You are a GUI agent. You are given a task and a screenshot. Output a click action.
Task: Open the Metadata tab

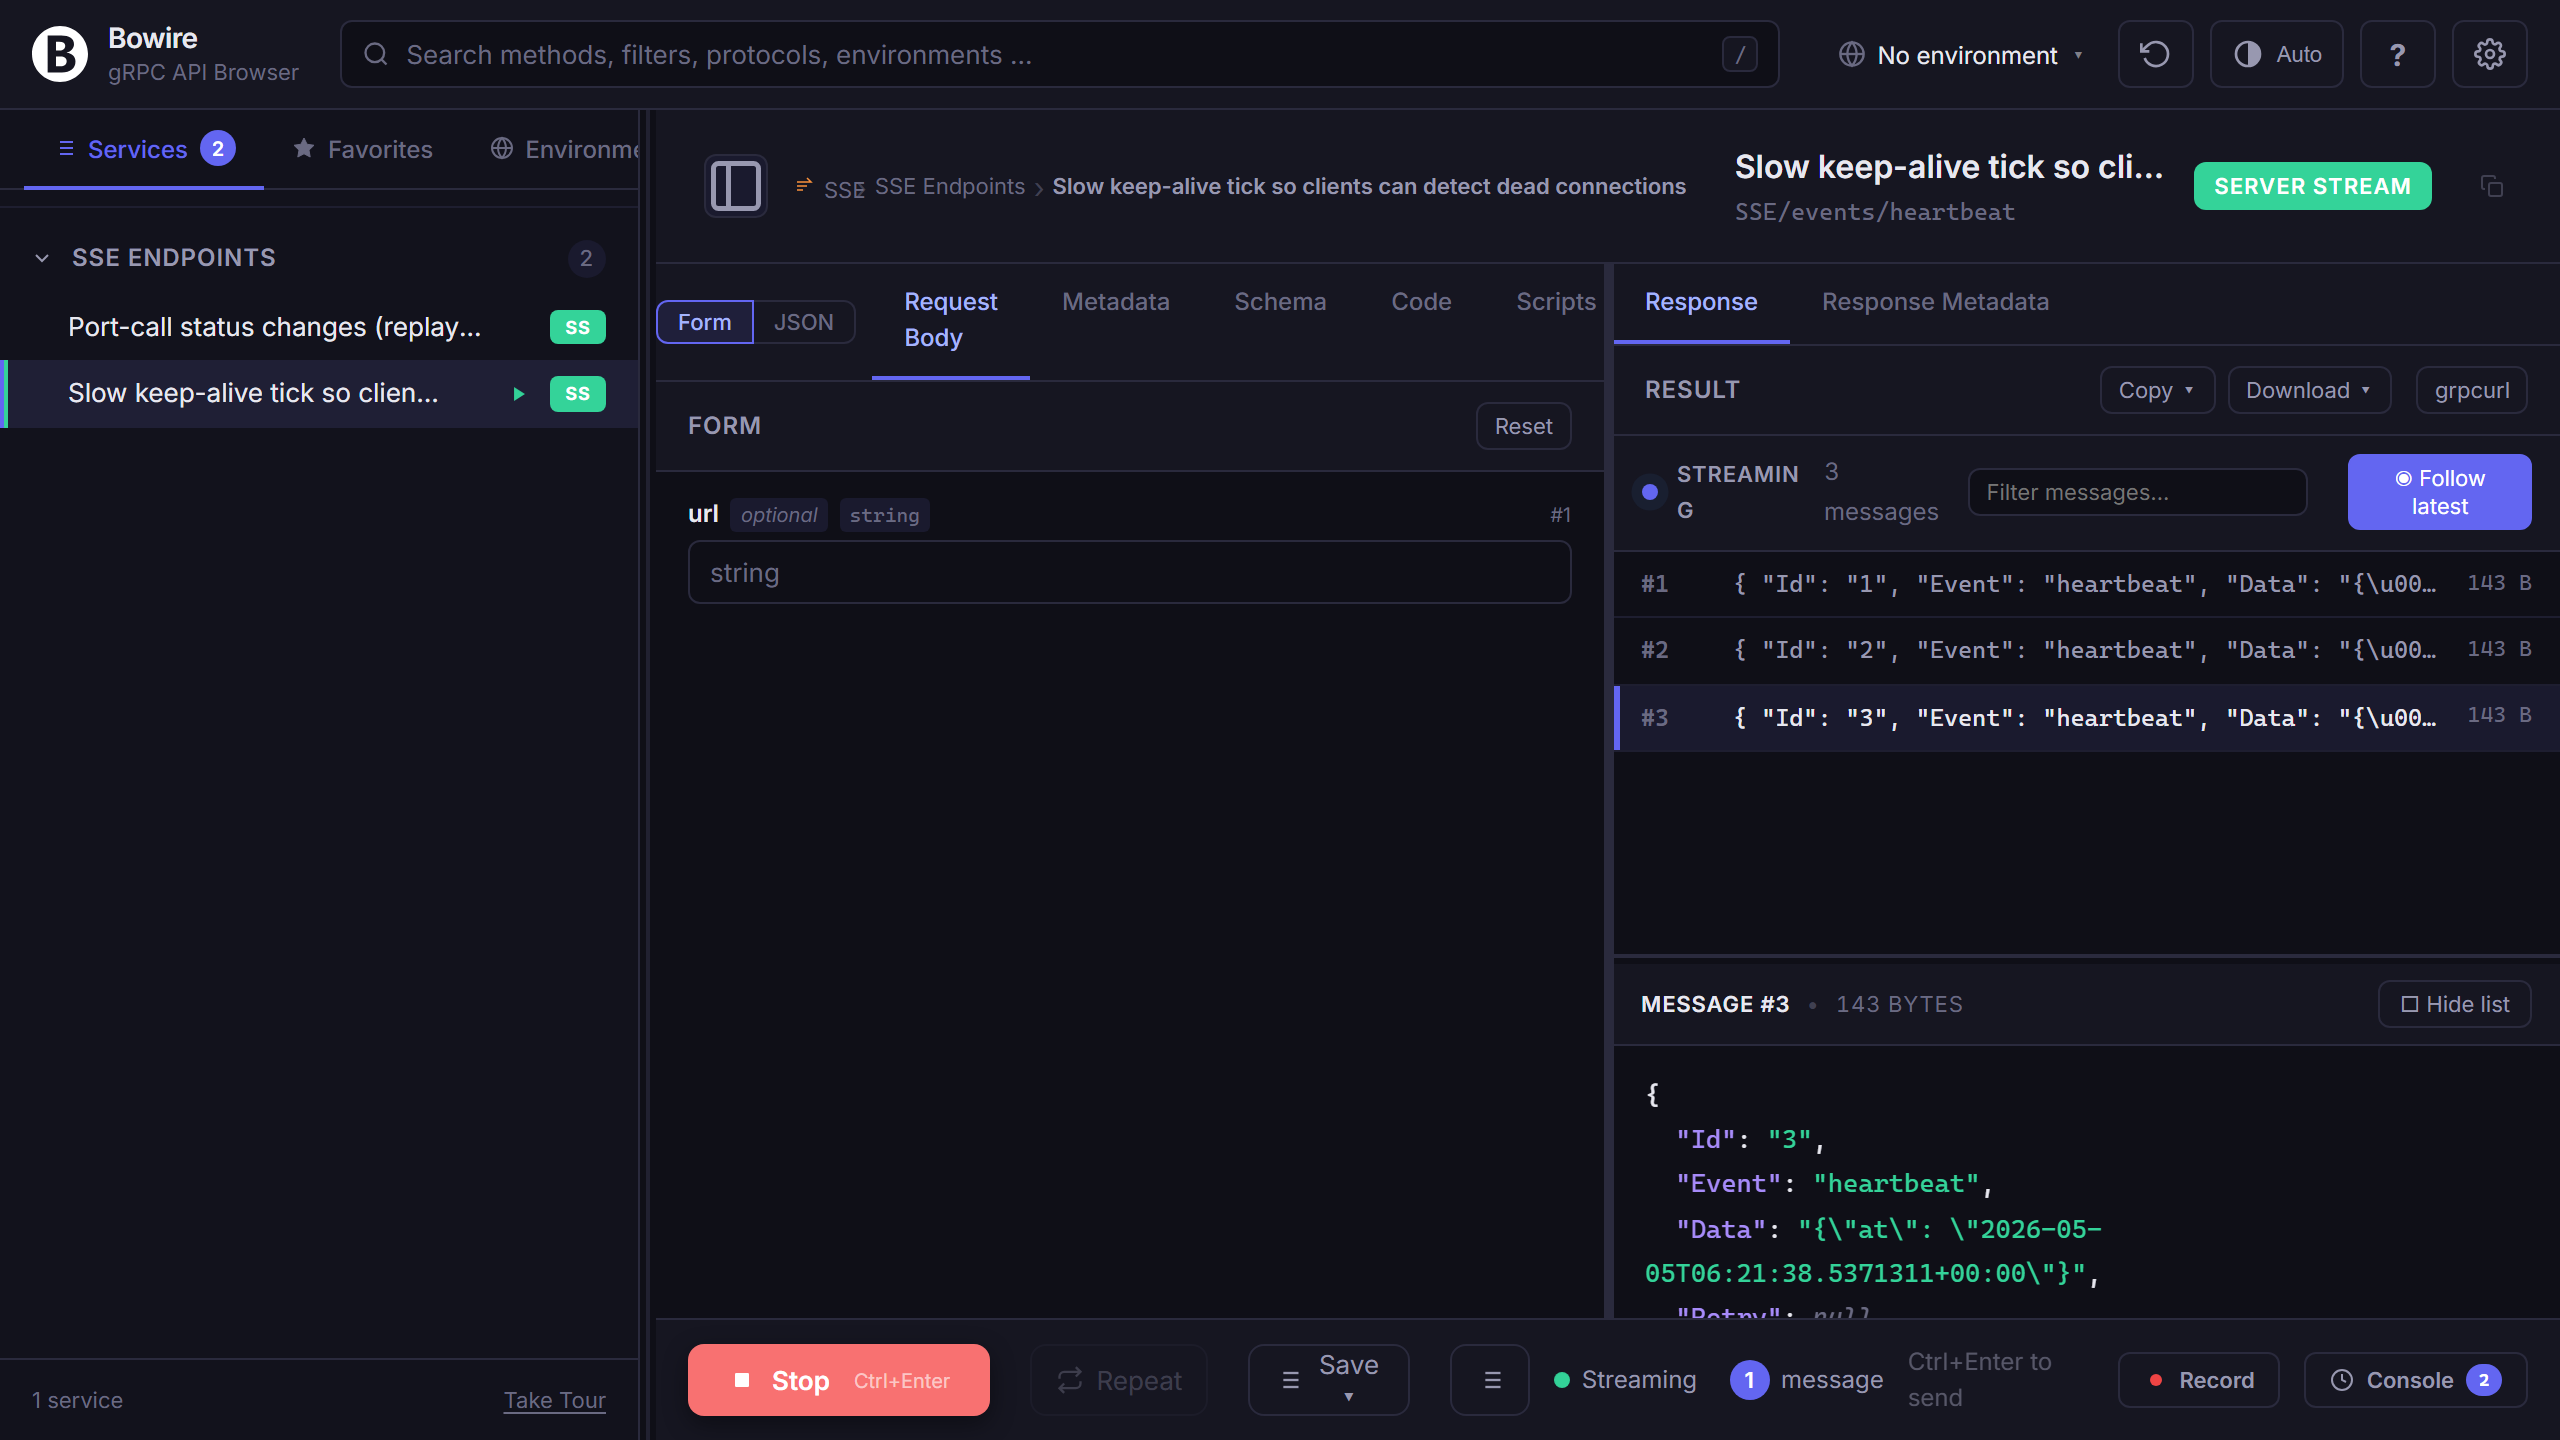coord(1116,302)
